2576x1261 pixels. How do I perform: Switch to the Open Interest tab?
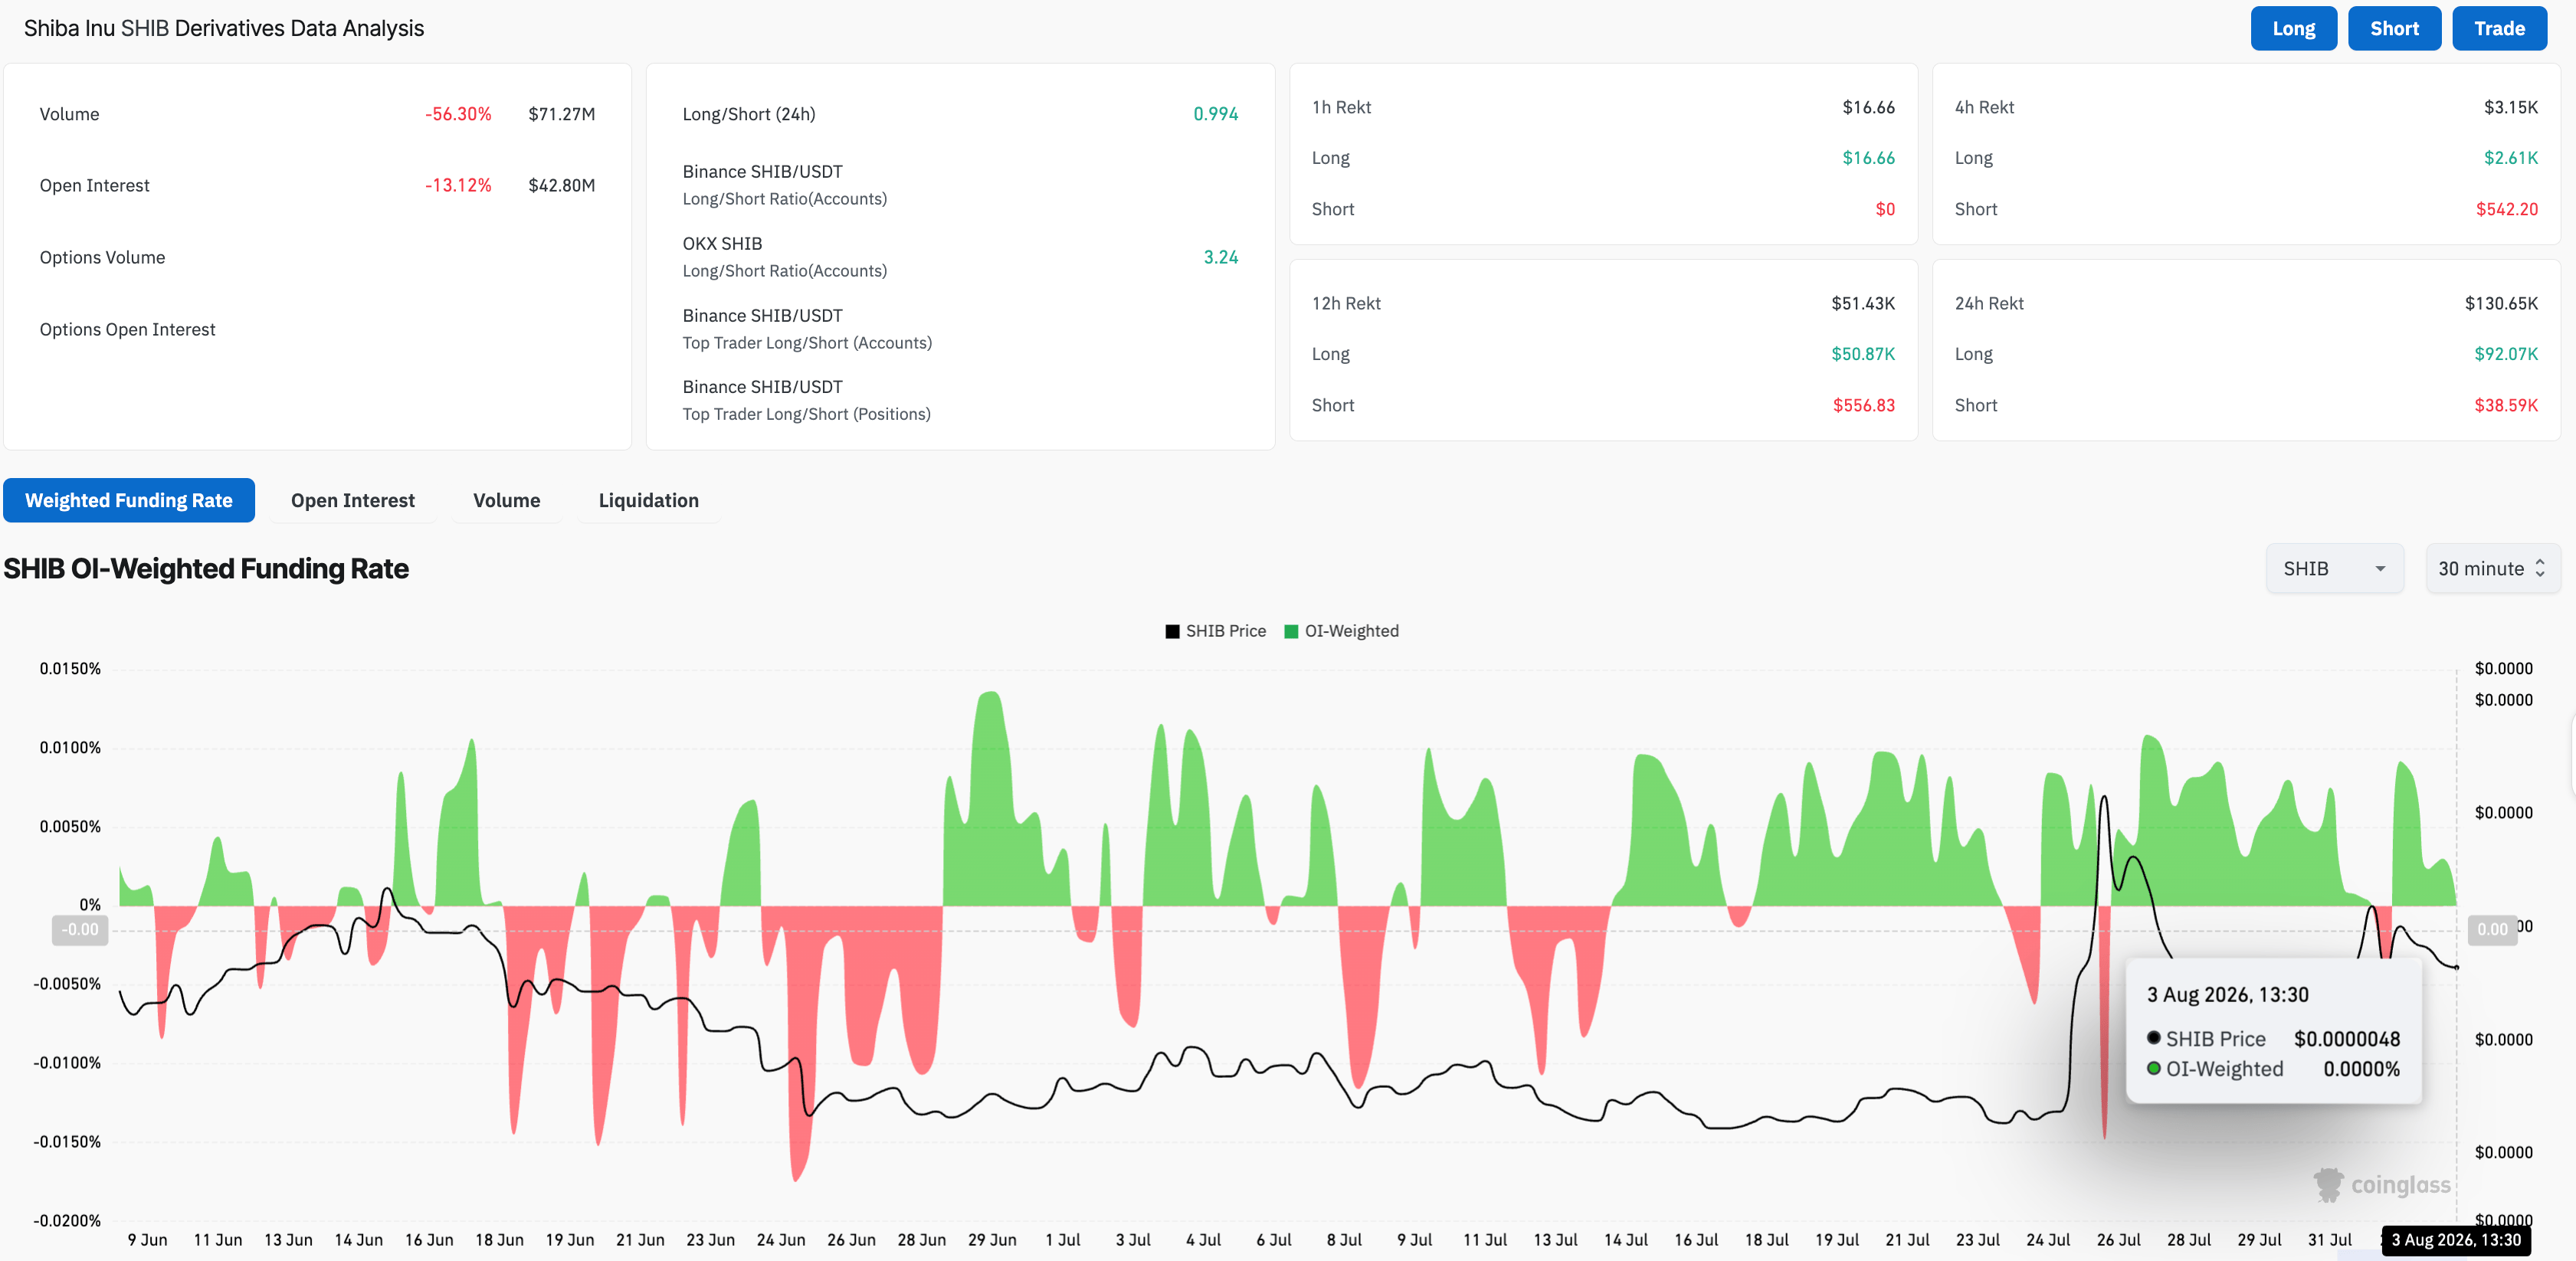tap(353, 500)
